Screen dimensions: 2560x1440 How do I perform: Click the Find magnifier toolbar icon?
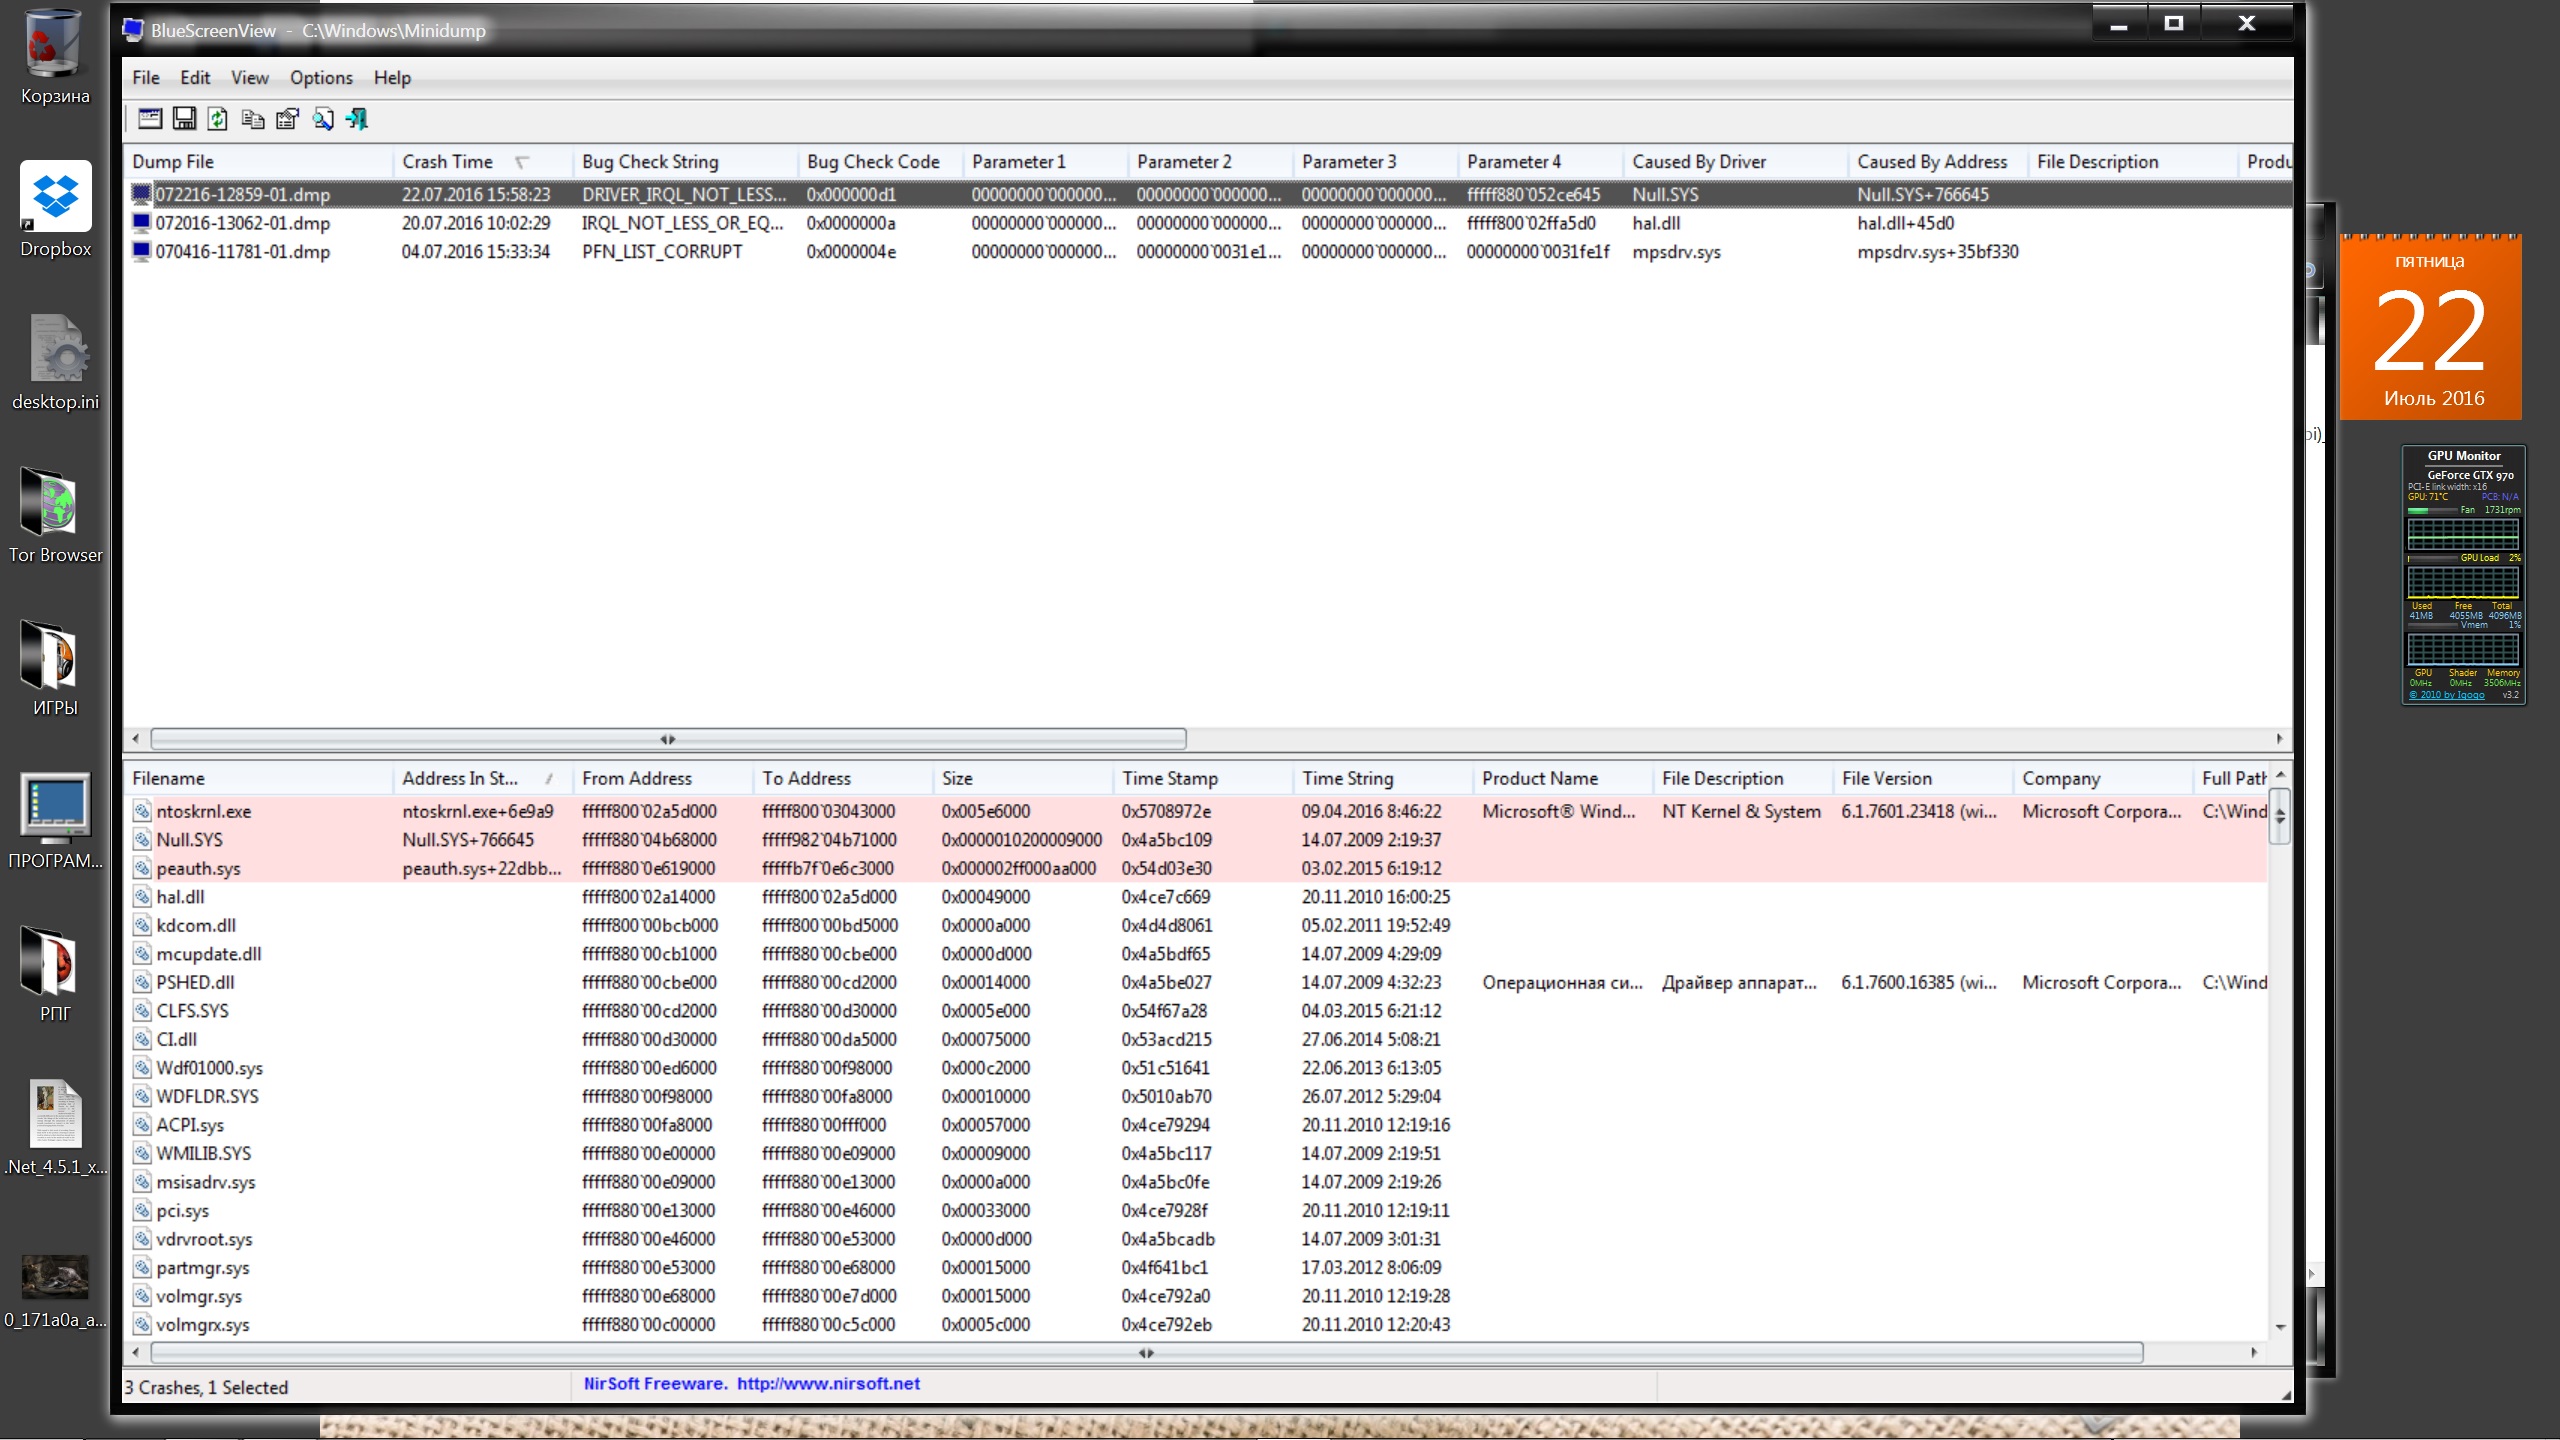[322, 119]
